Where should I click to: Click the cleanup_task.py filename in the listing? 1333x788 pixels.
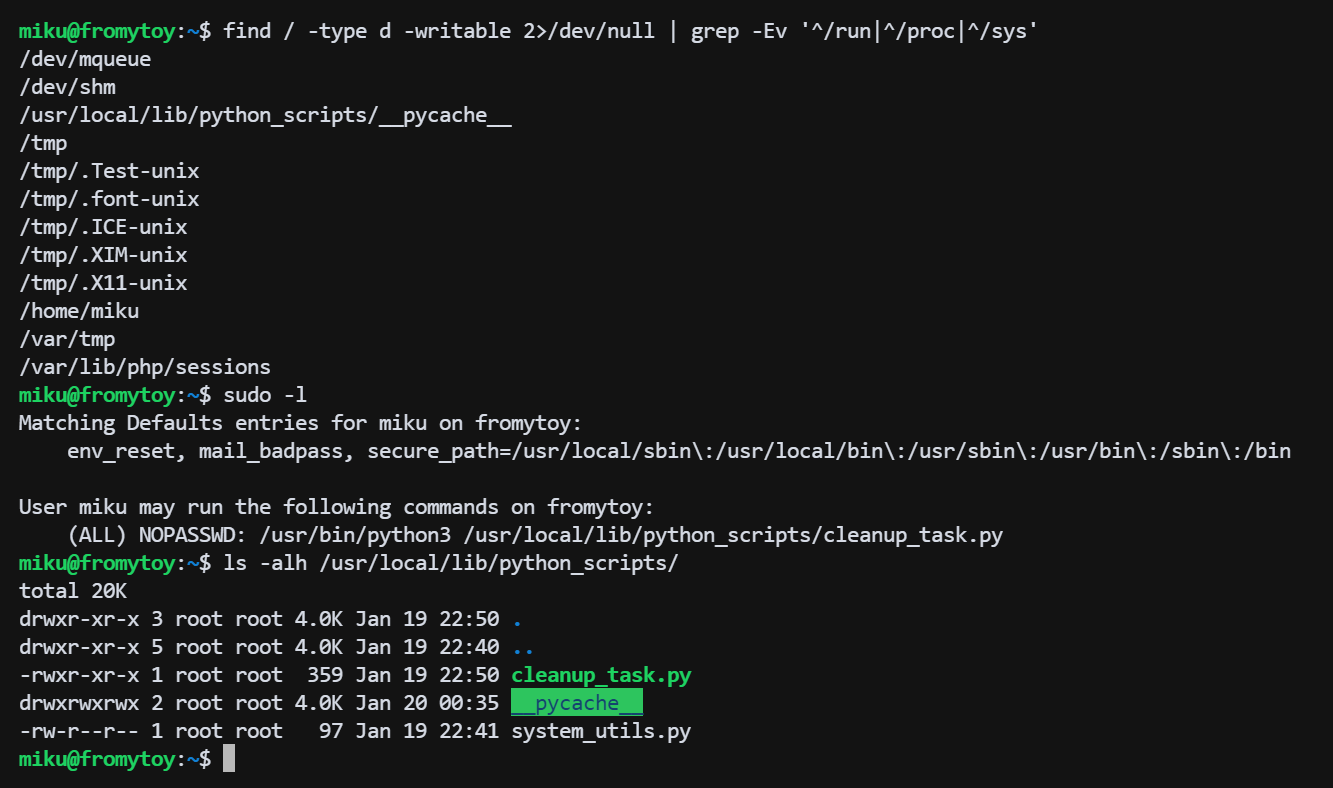(600, 675)
